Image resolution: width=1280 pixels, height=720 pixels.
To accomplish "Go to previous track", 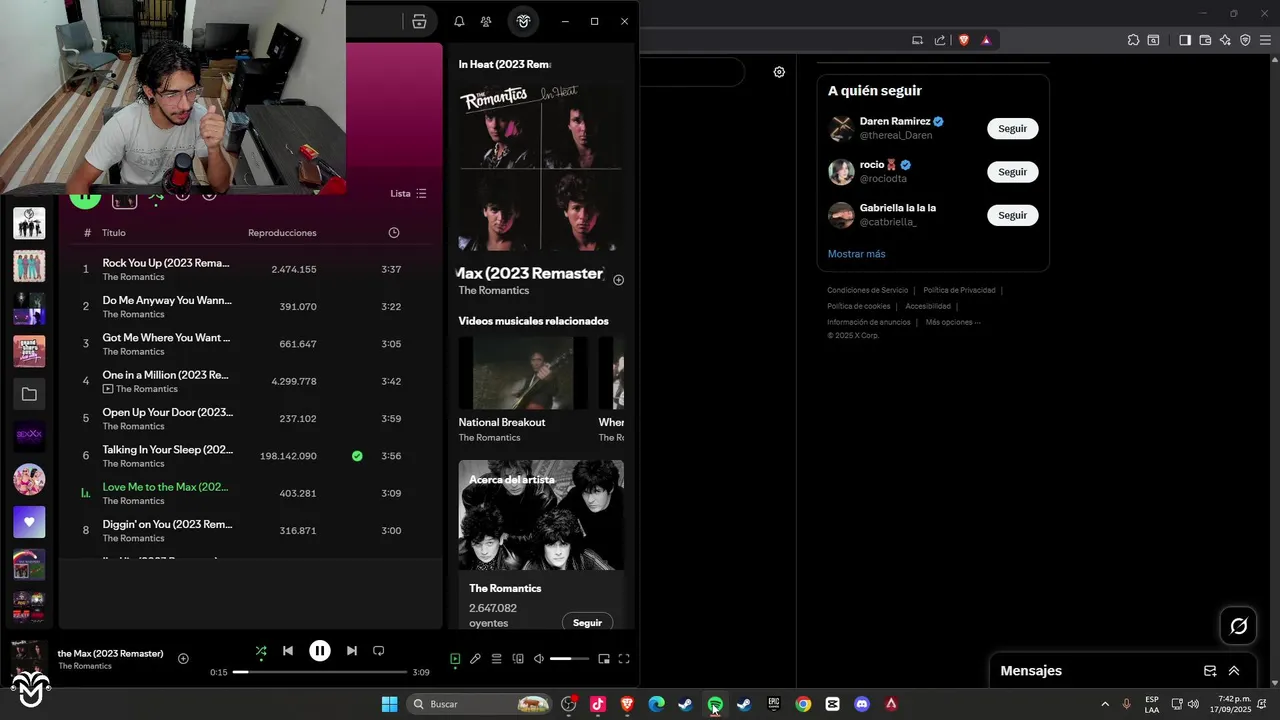I will [x=288, y=651].
